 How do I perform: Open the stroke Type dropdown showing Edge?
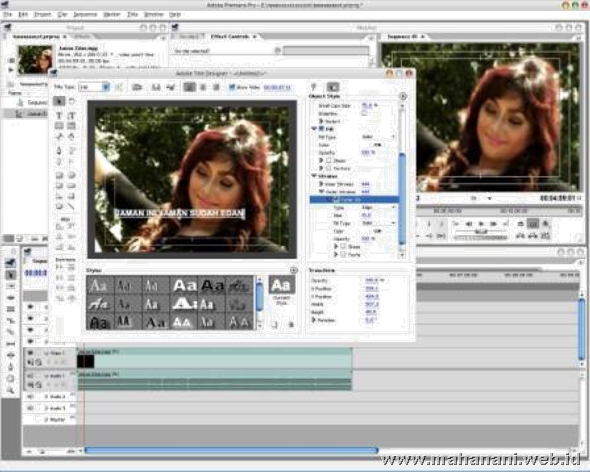(378, 207)
